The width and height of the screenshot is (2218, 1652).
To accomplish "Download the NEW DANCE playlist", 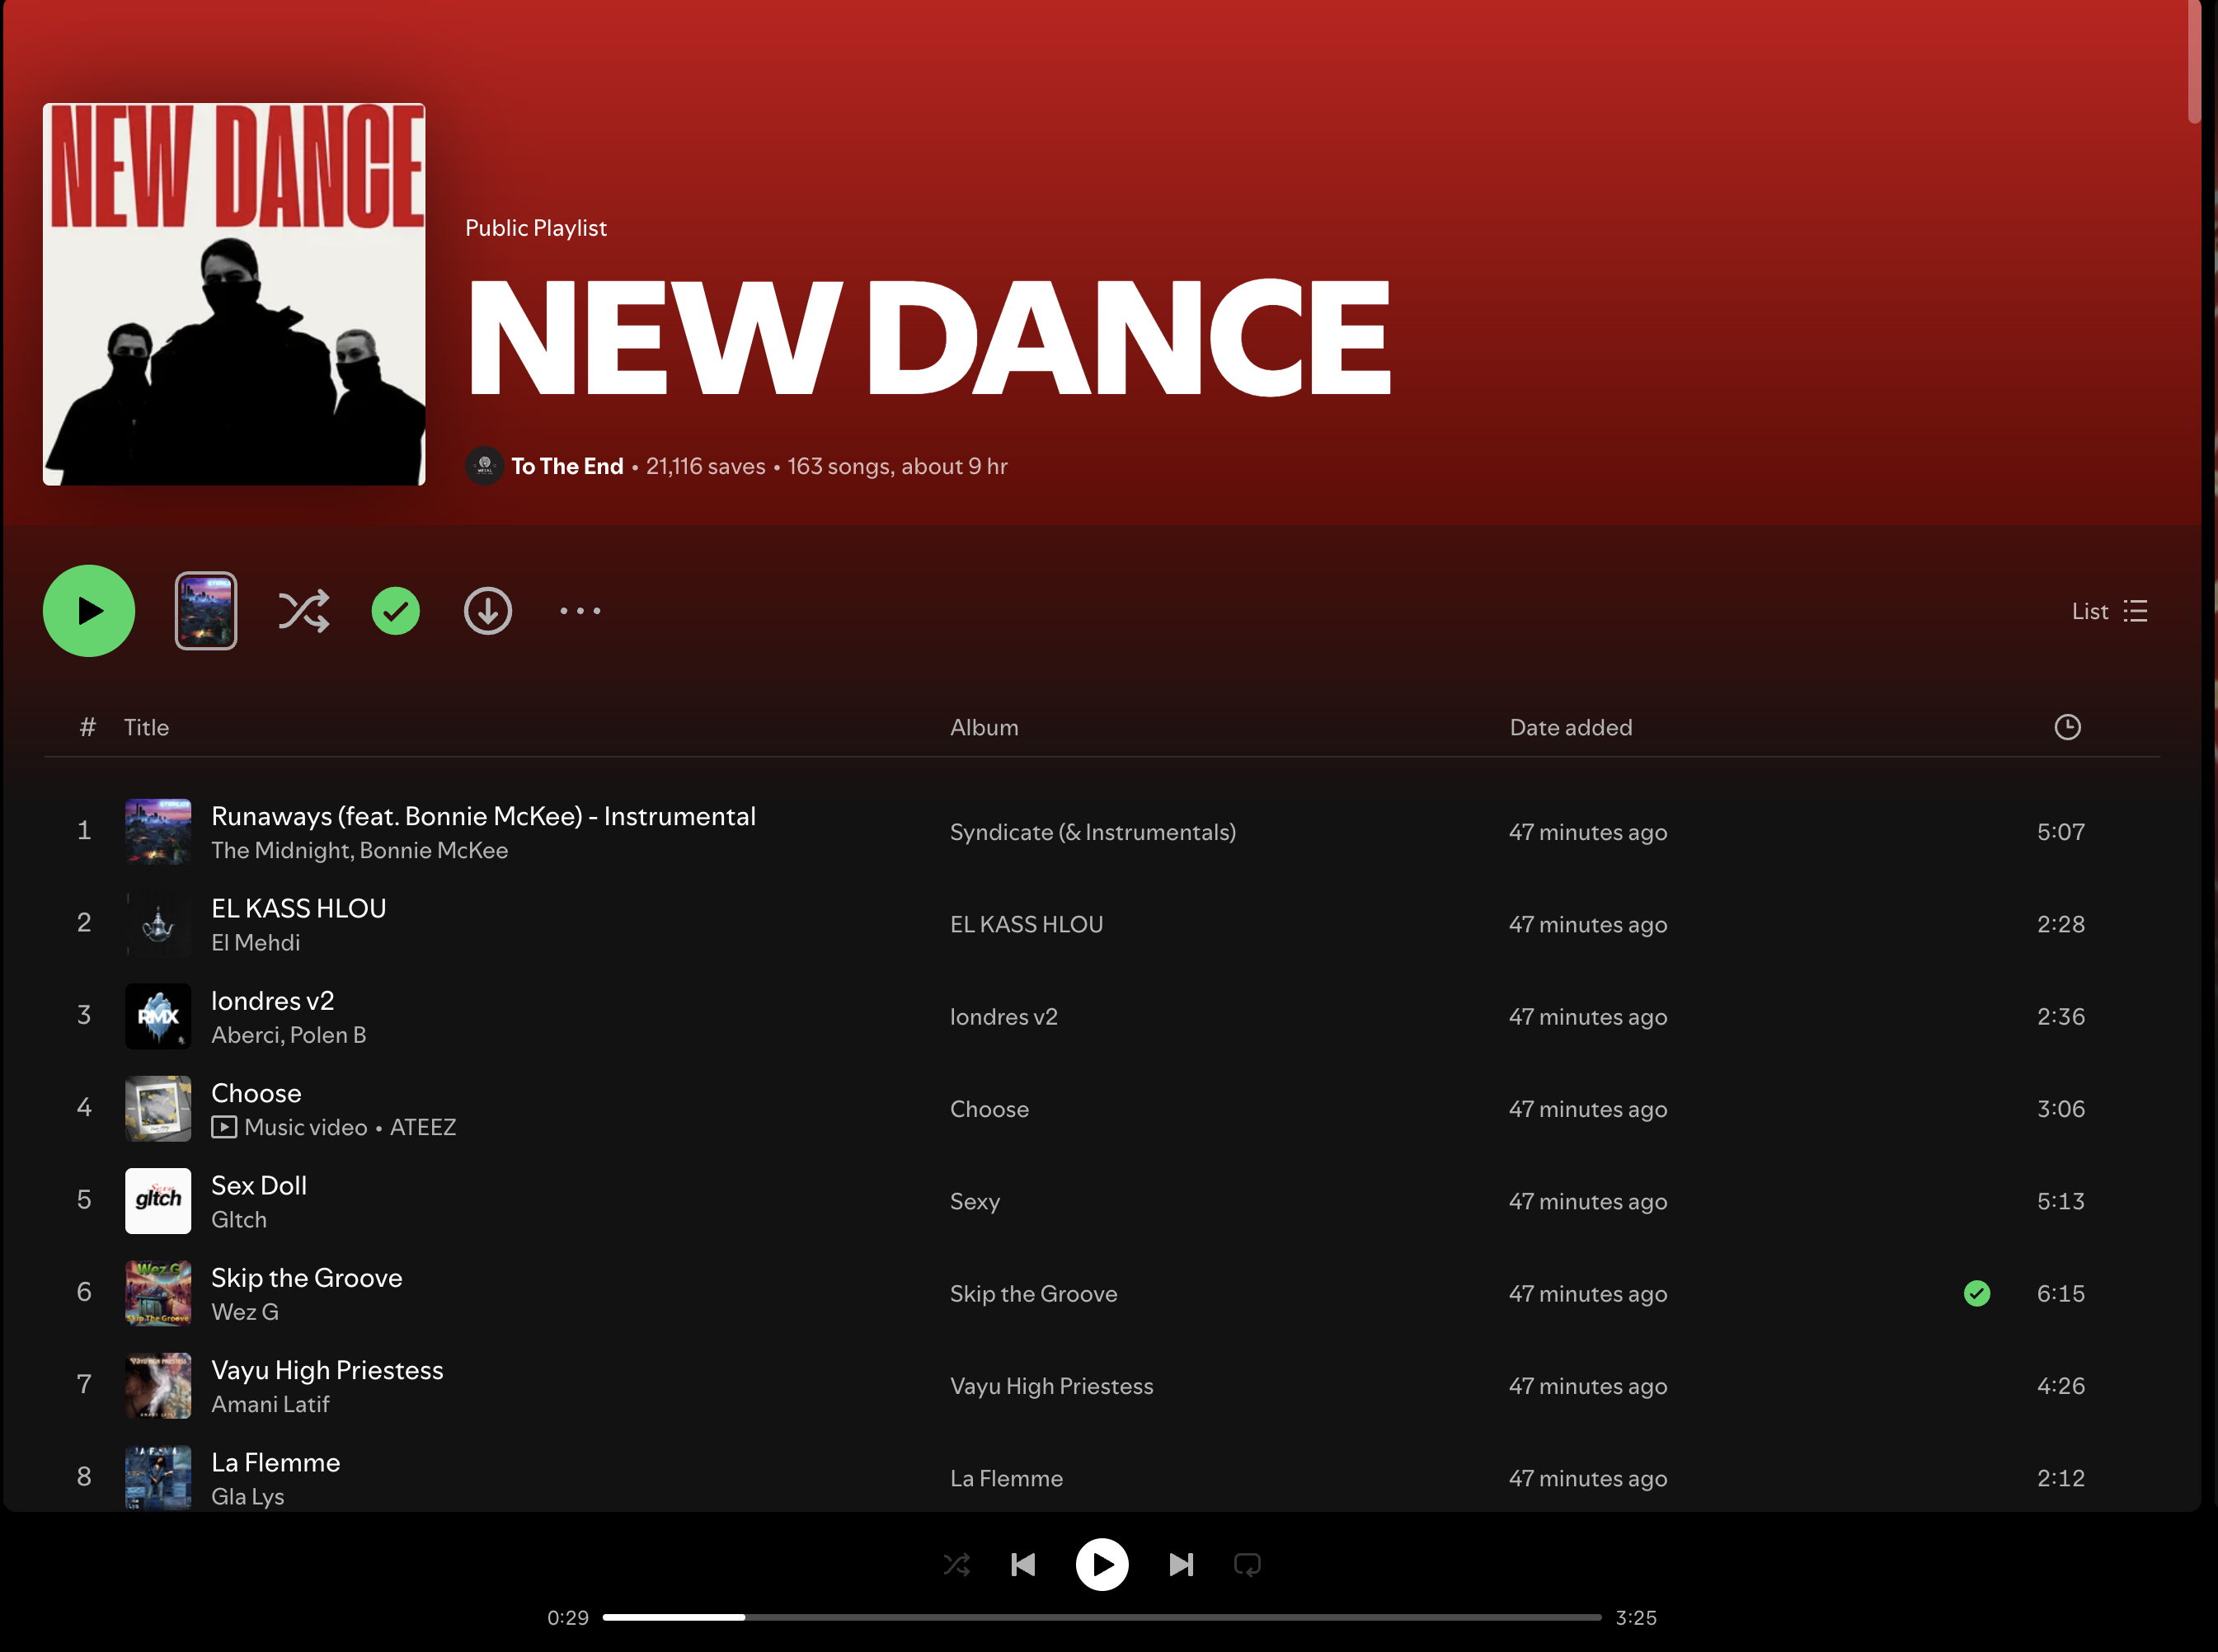I will 488,611.
